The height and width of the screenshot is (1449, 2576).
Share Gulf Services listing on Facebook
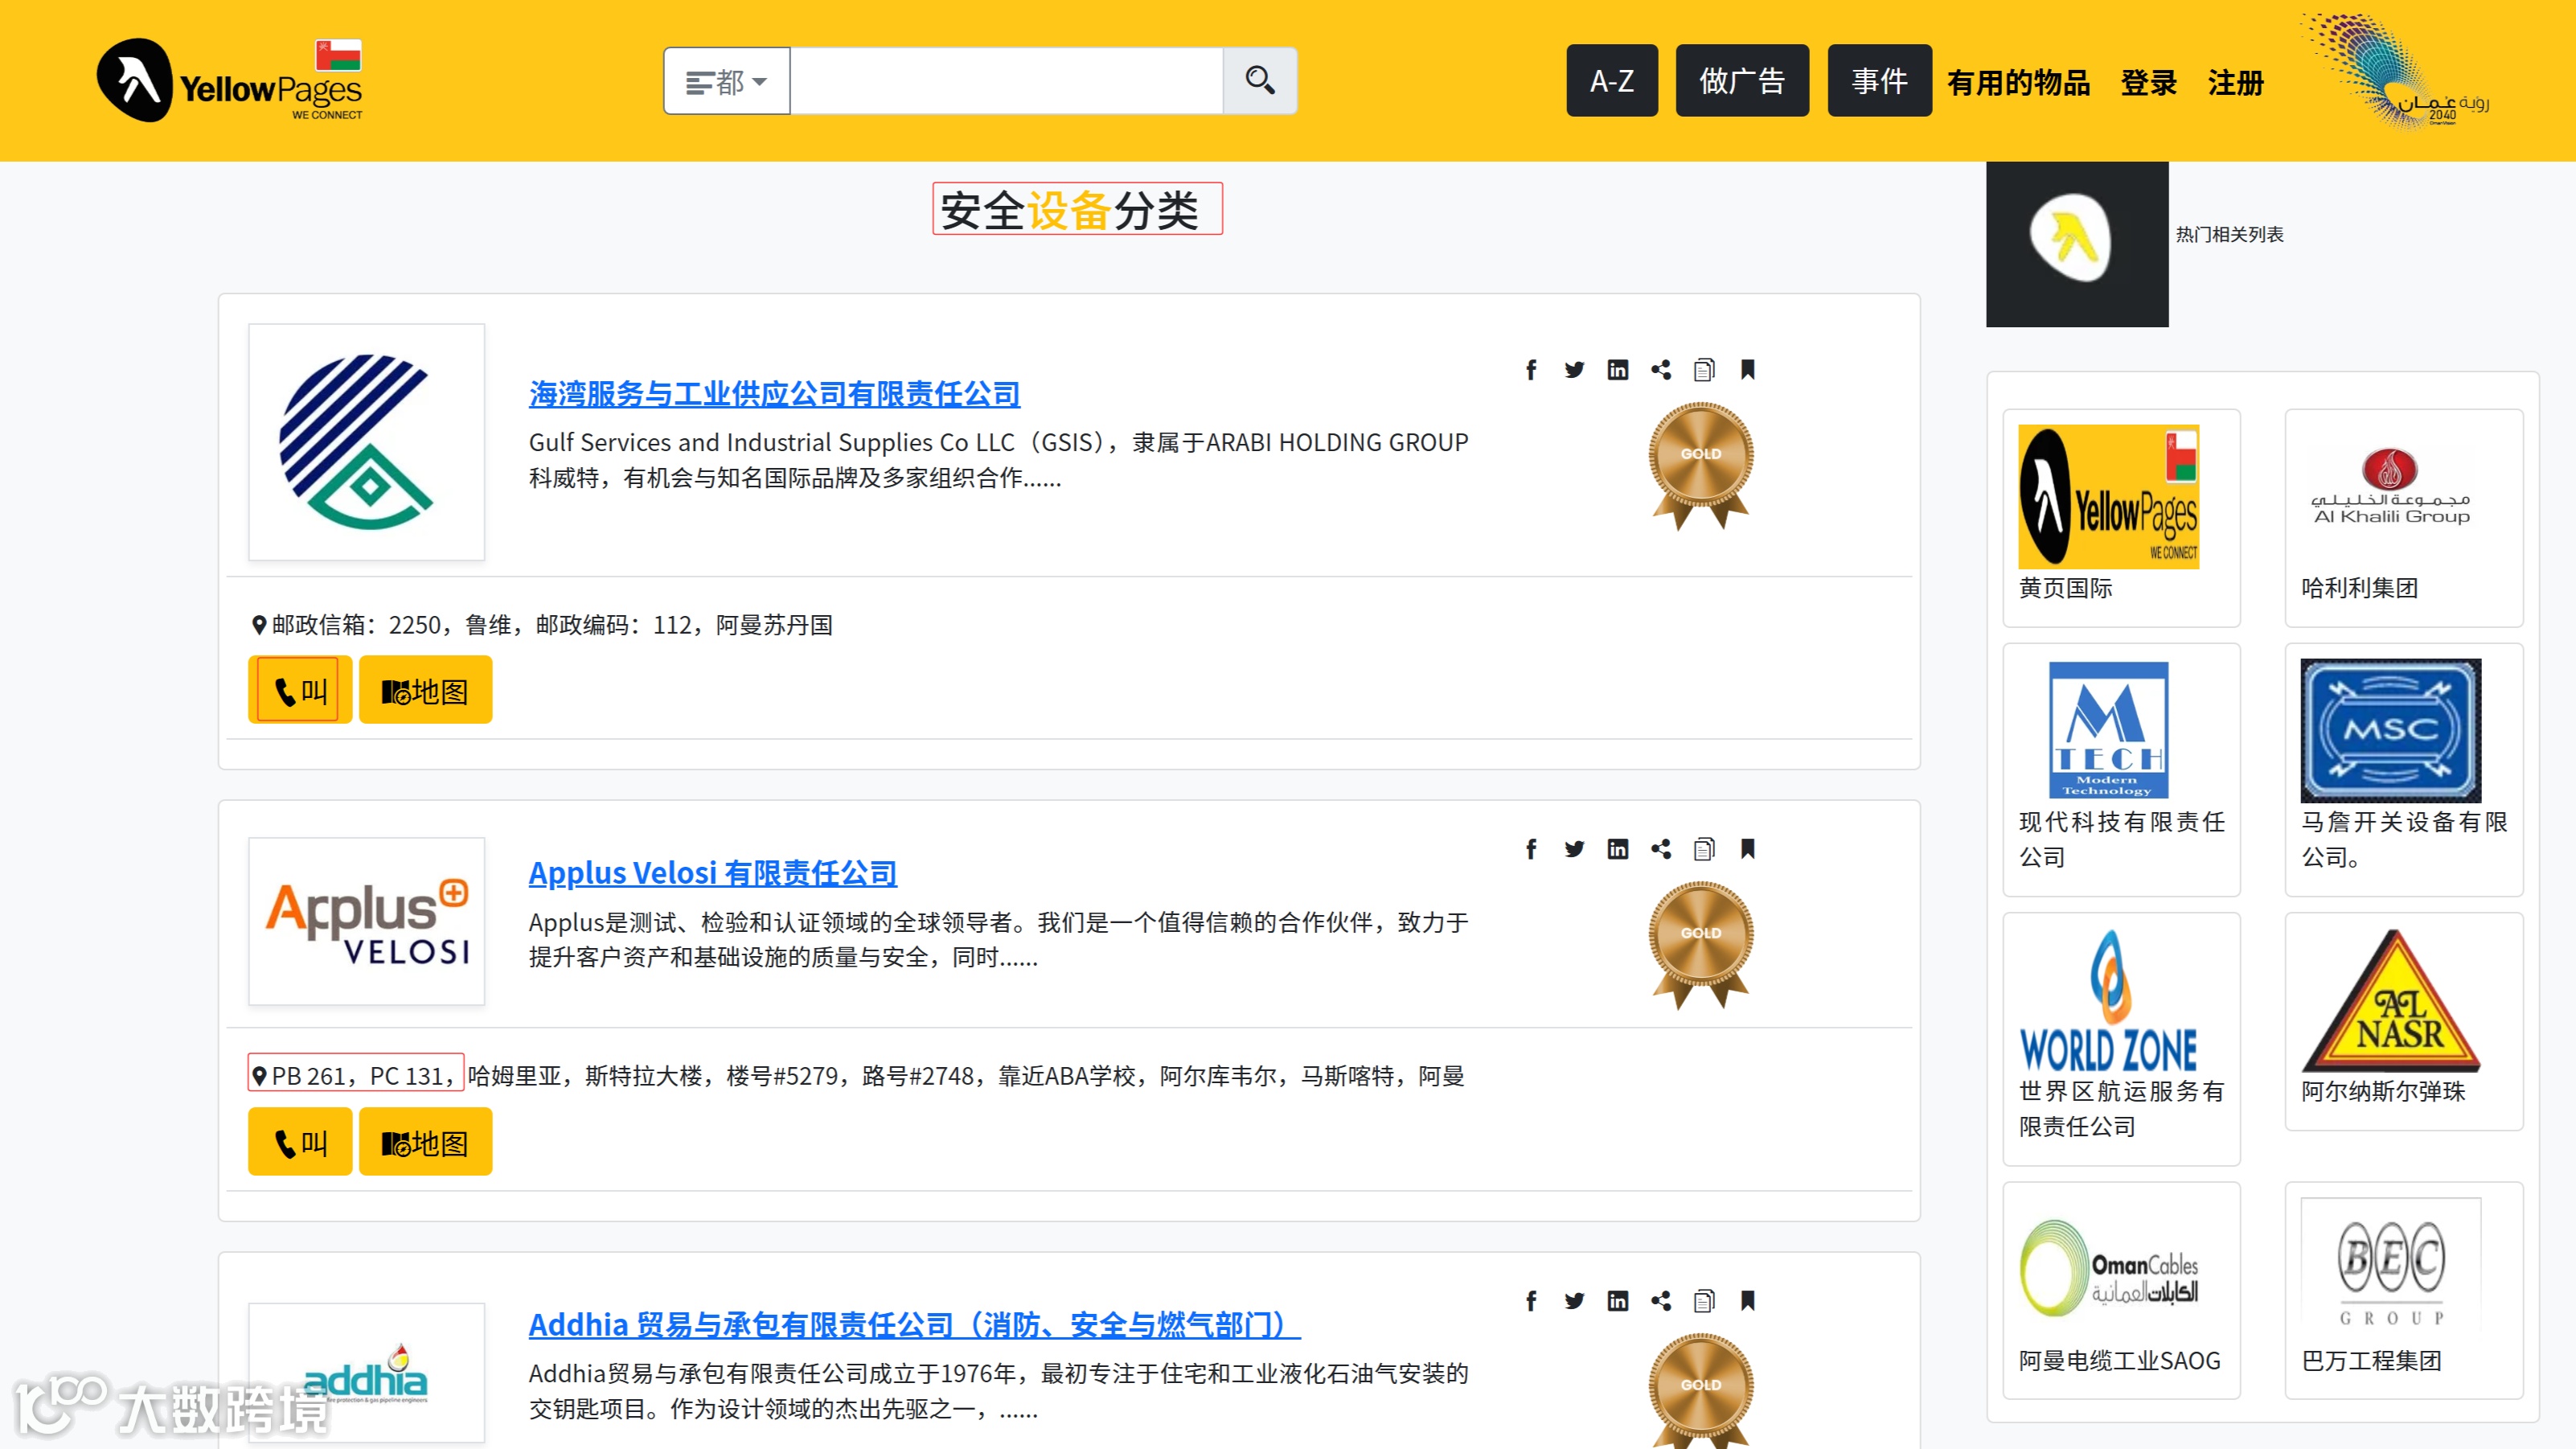click(x=1531, y=370)
